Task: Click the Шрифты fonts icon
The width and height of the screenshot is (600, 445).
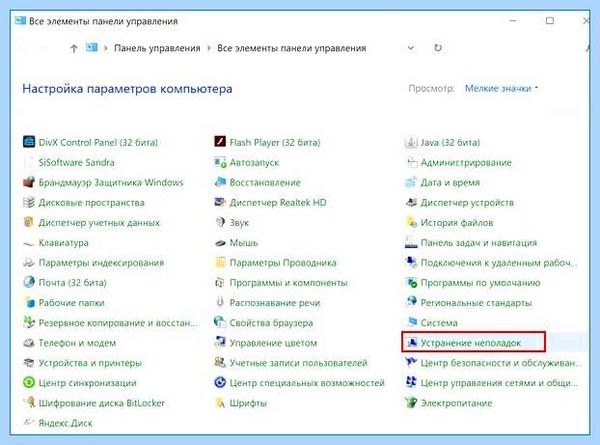Action: click(x=220, y=403)
